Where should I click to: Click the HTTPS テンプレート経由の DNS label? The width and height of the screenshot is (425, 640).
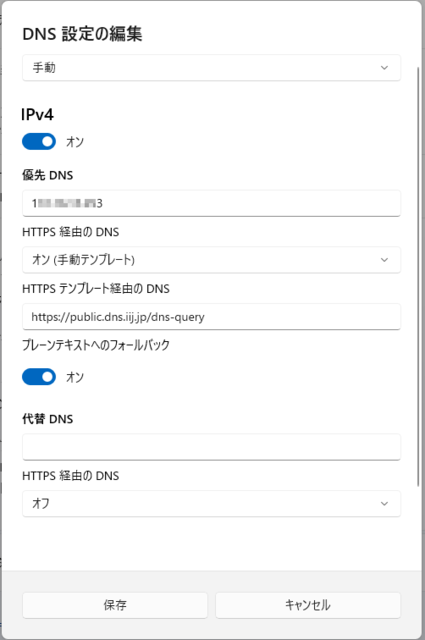click(96, 289)
